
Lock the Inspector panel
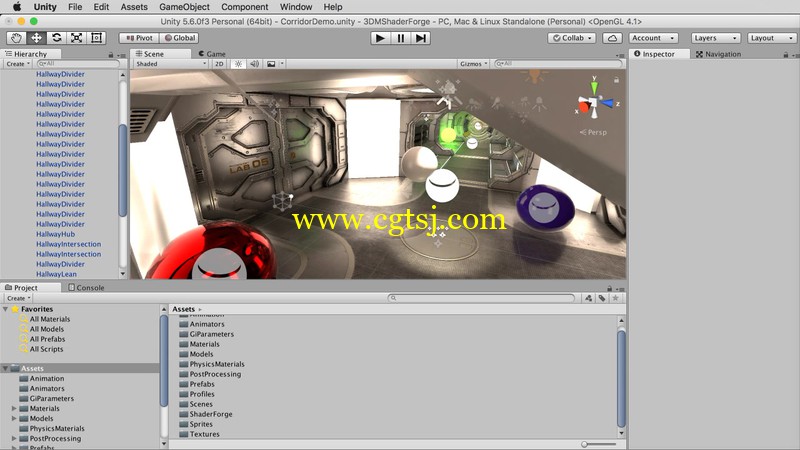click(x=786, y=55)
